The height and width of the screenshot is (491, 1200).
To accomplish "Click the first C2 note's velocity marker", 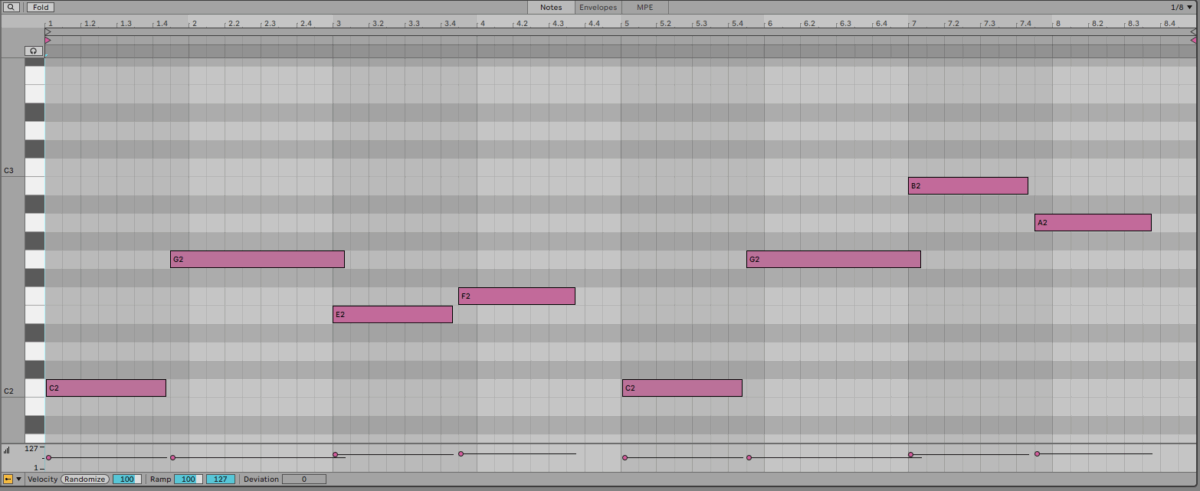I will (x=48, y=458).
